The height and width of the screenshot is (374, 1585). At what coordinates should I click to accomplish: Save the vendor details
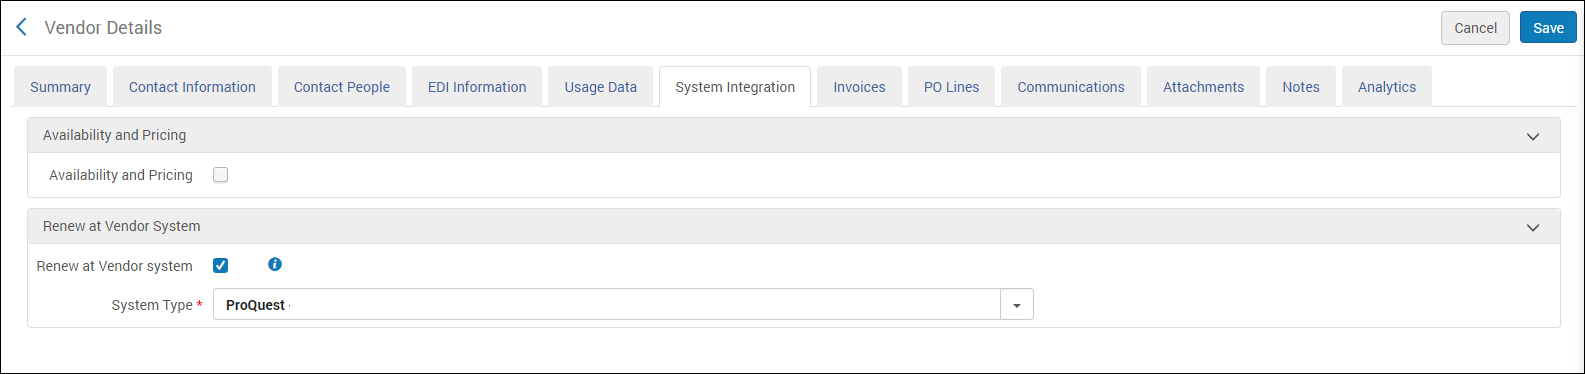click(1548, 28)
